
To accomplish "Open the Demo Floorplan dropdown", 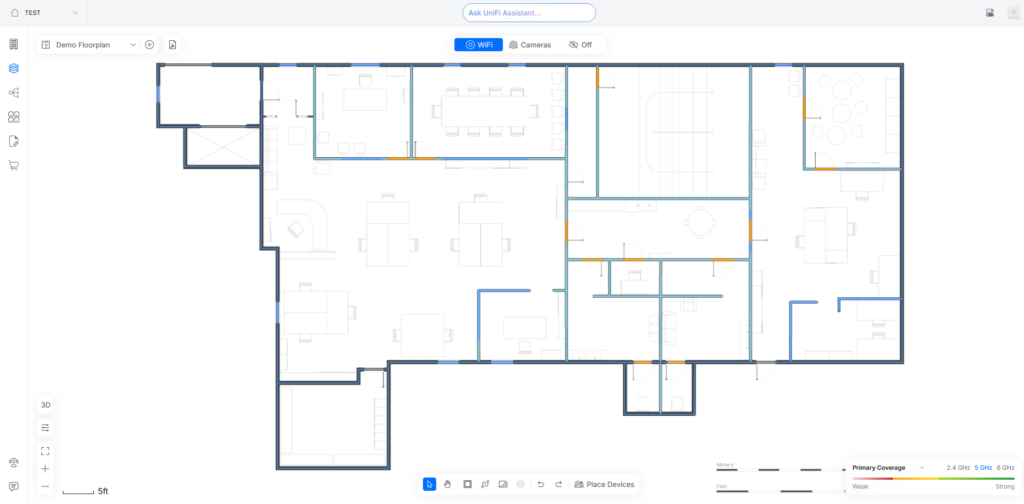I will (88, 44).
